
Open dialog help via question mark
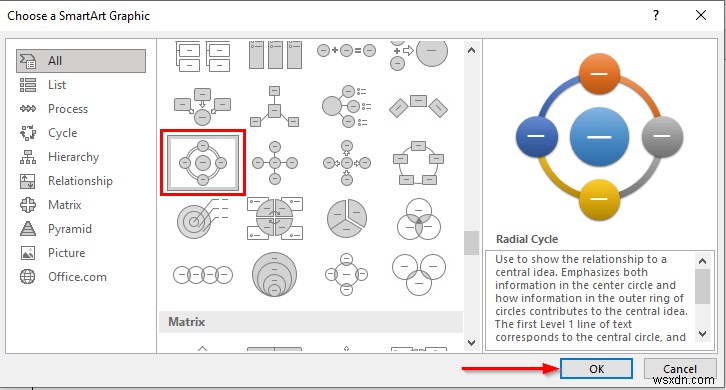[x=656, y=15]
